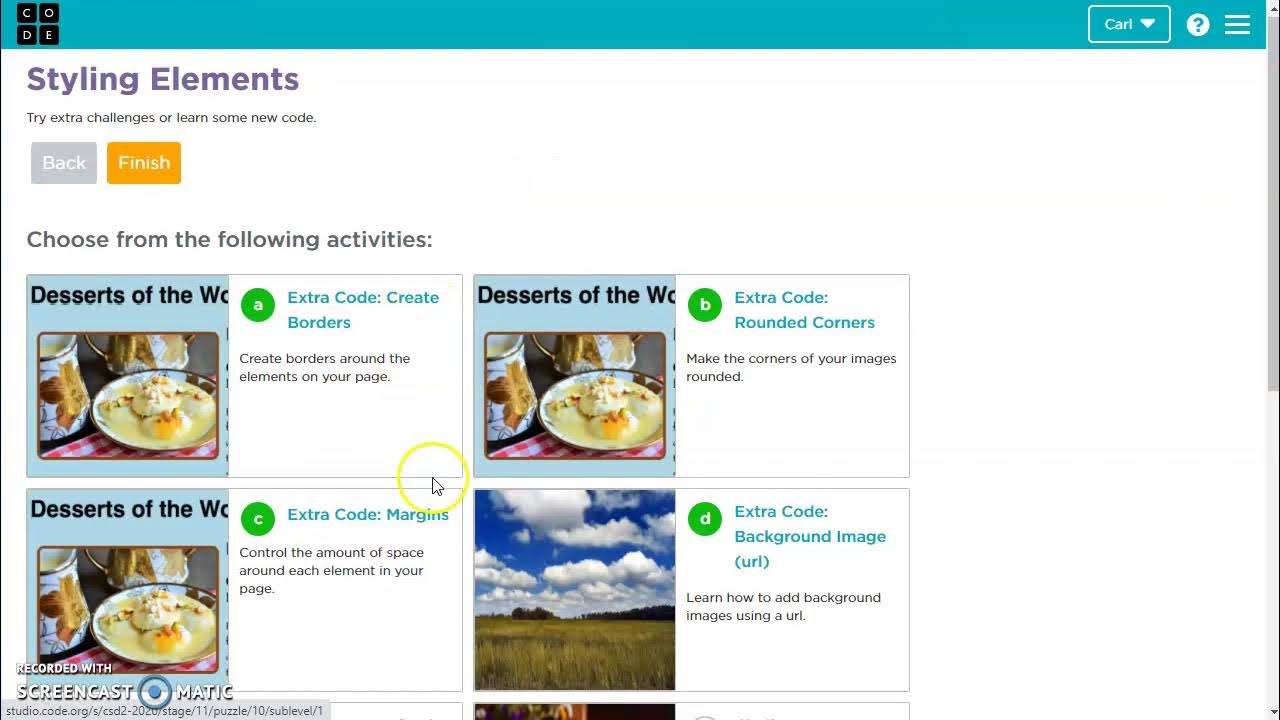Follow the Extra Code: Margins link

click(x=367, y=515)
